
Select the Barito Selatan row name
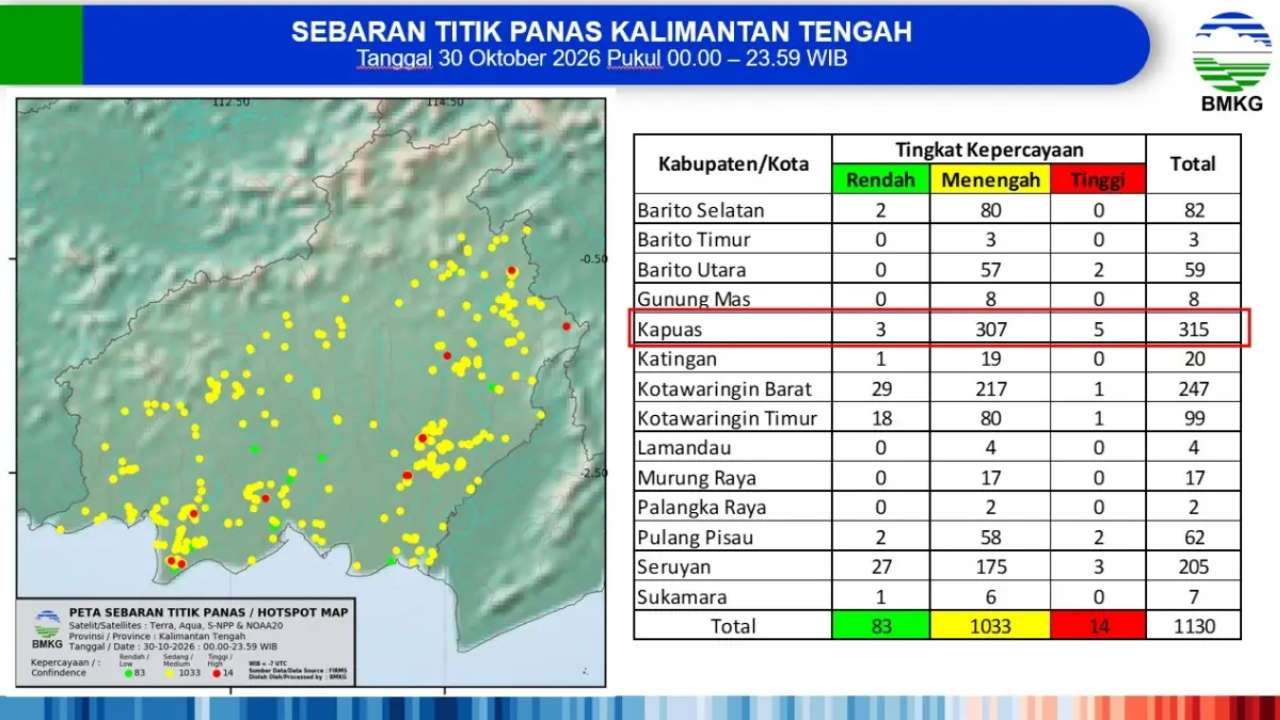(701, 210)
